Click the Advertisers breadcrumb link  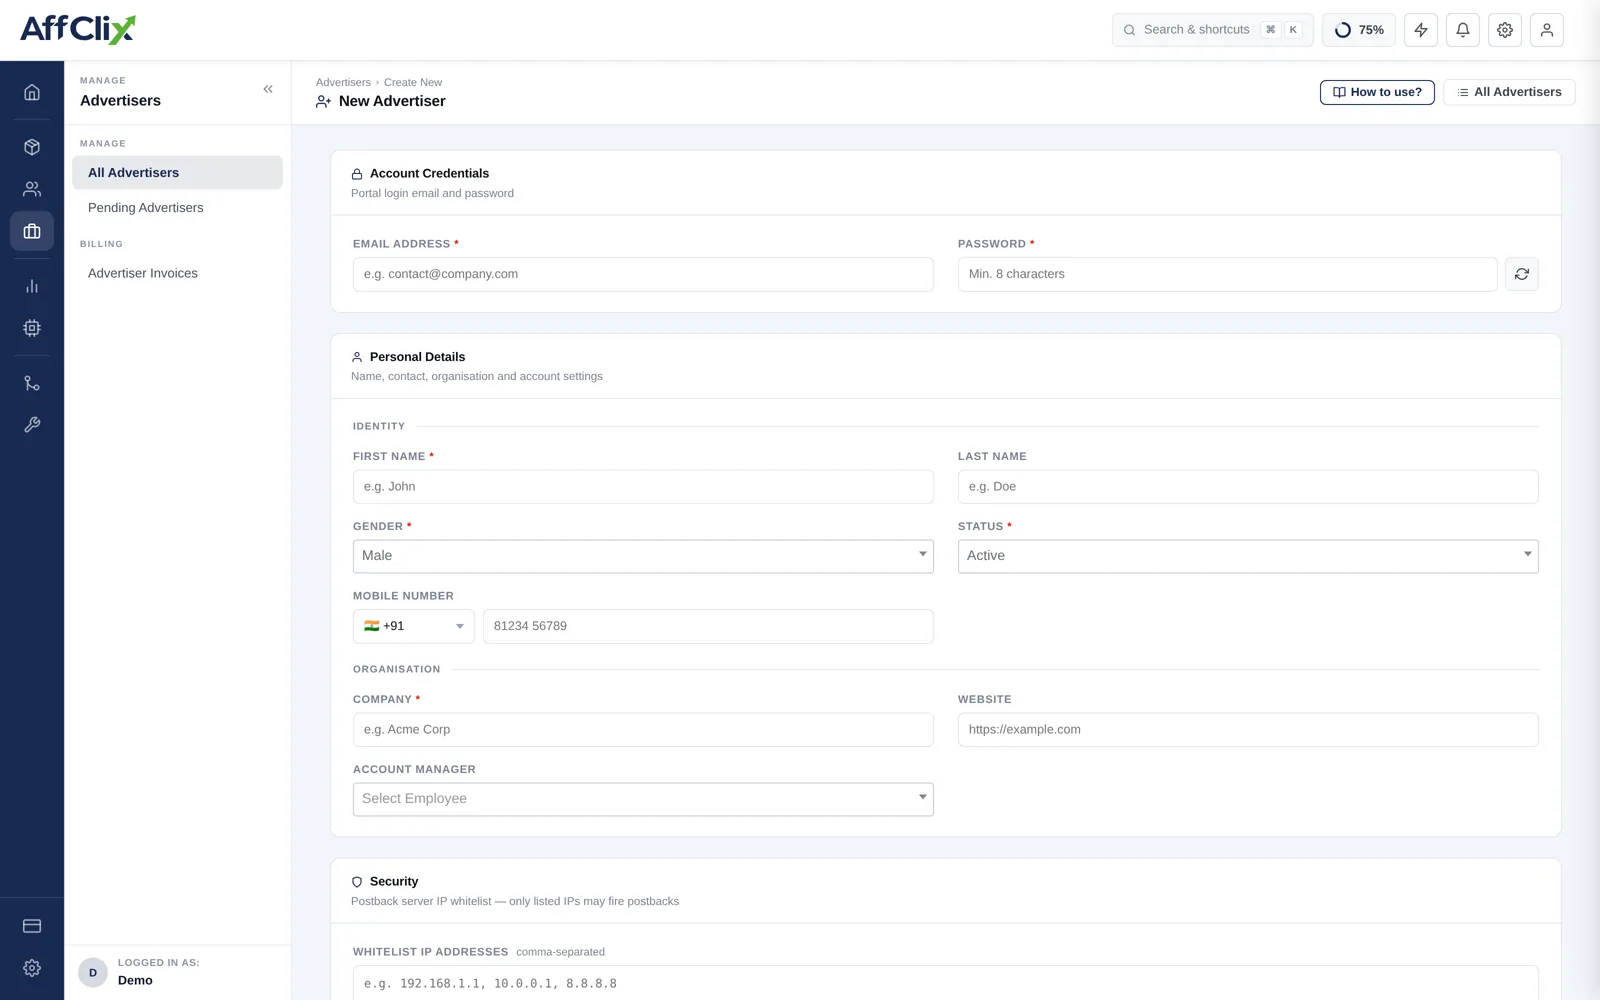[x=343, y=82]
